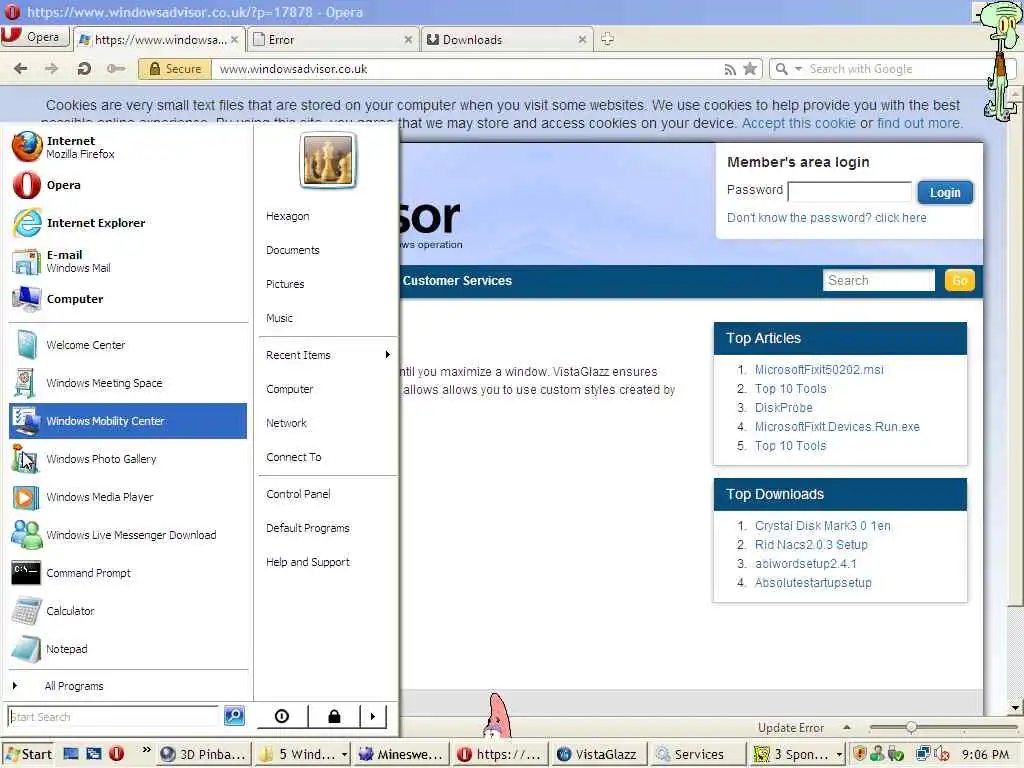Click the Search with Google field
The image size is (1024, 768).
click(x=898, y=69)
